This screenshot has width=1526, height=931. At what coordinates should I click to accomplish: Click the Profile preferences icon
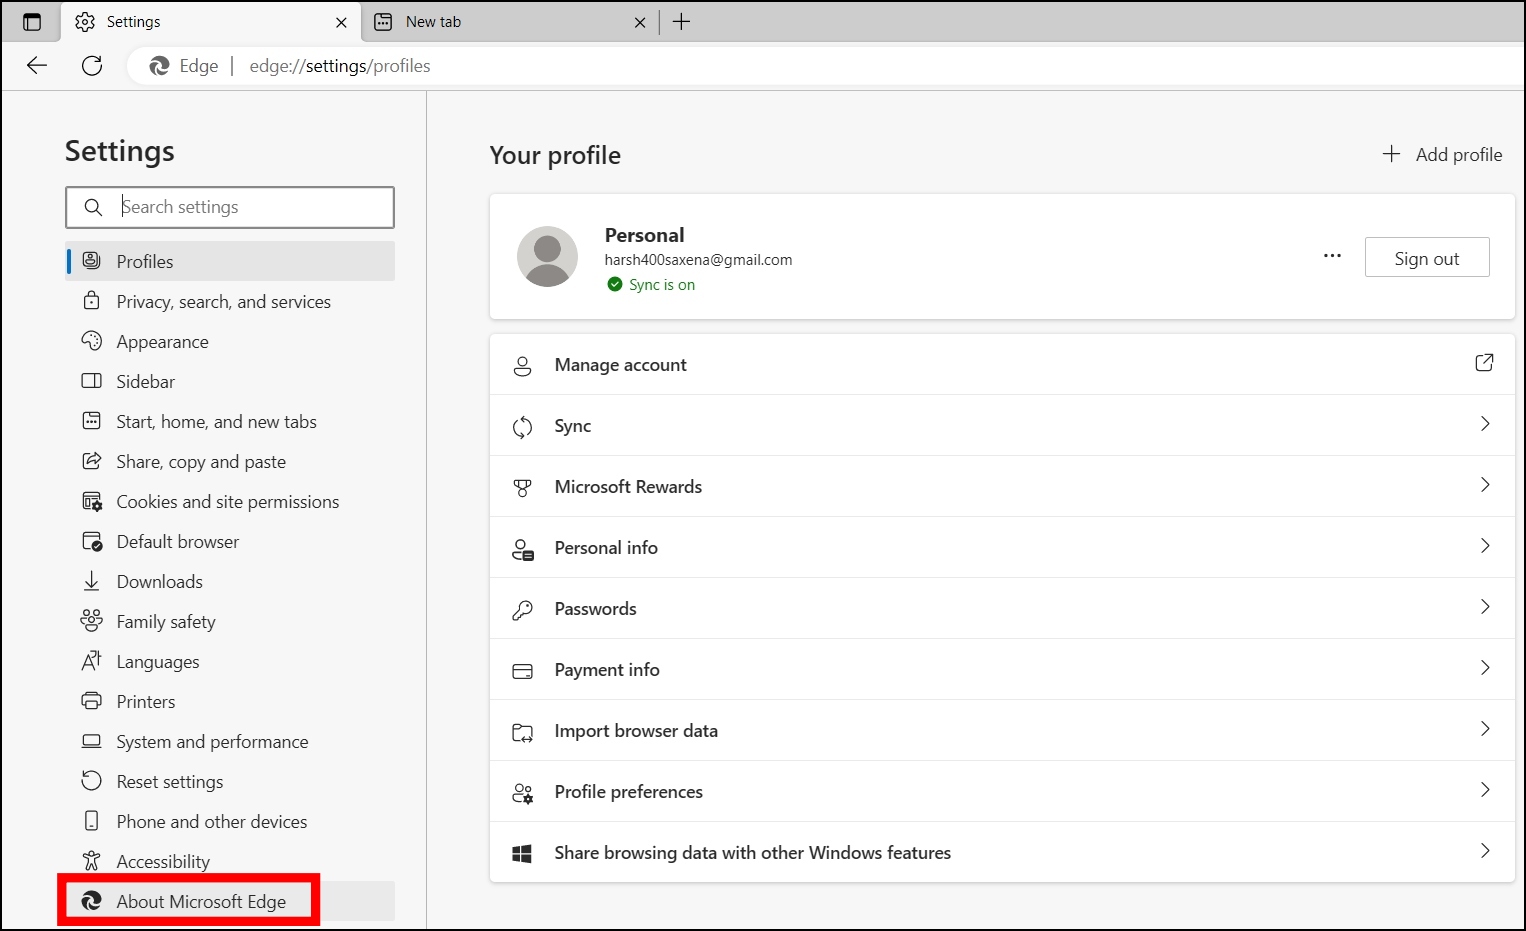click(522, 793)
